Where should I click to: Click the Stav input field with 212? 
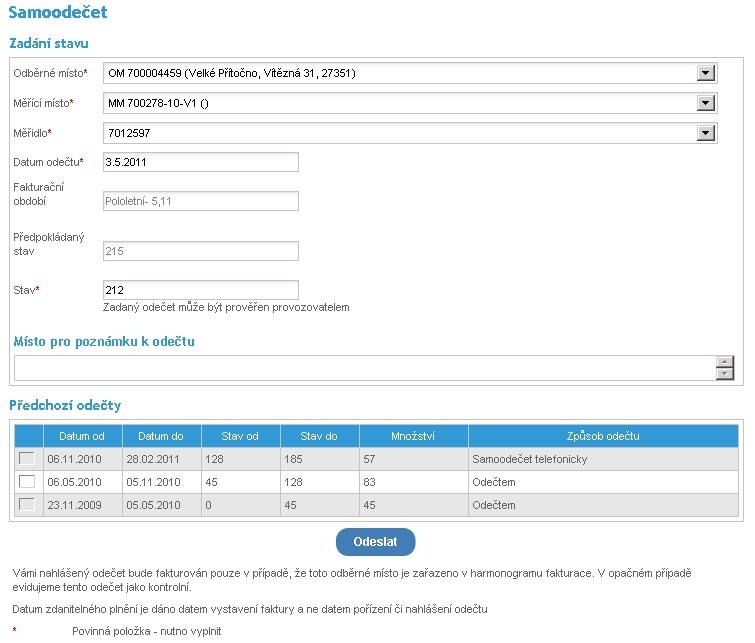click(201, 290)
